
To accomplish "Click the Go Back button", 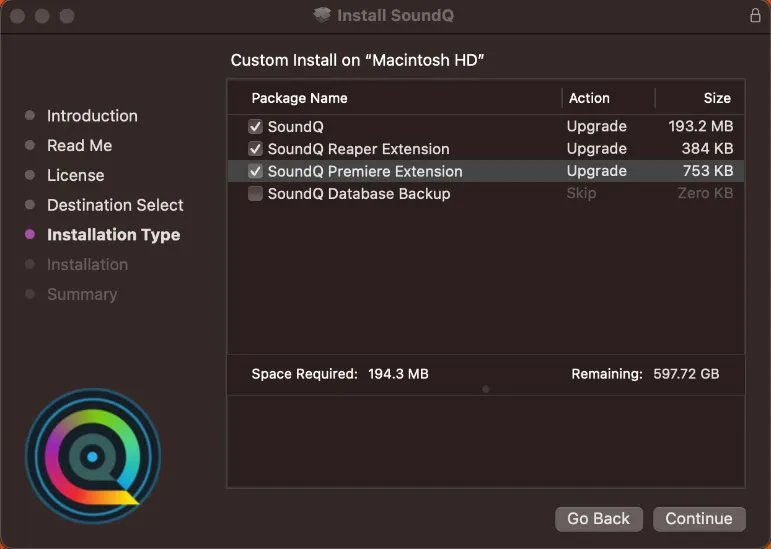I will [598, 519].
